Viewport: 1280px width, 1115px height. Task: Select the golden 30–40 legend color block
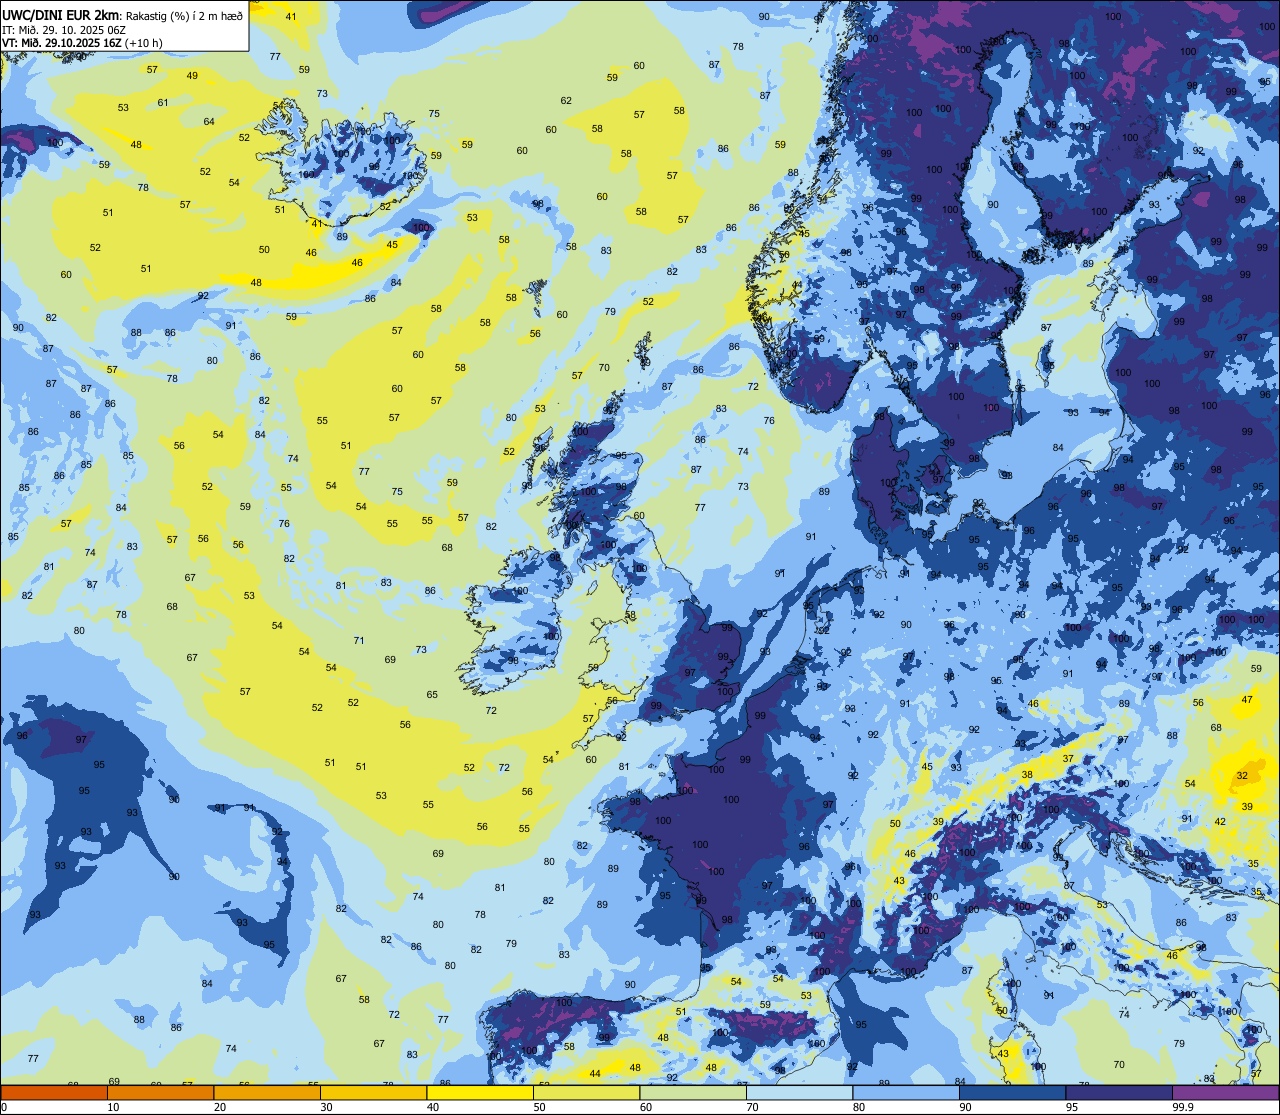click(373, 1093)
